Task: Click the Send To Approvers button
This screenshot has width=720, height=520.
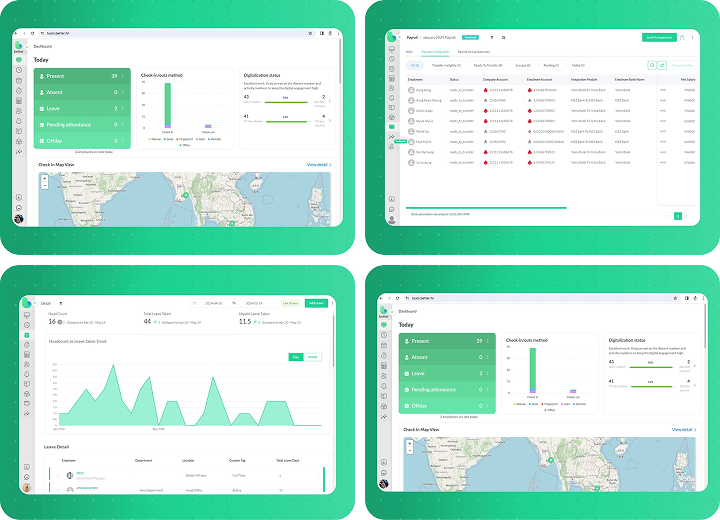Action: 658,38
